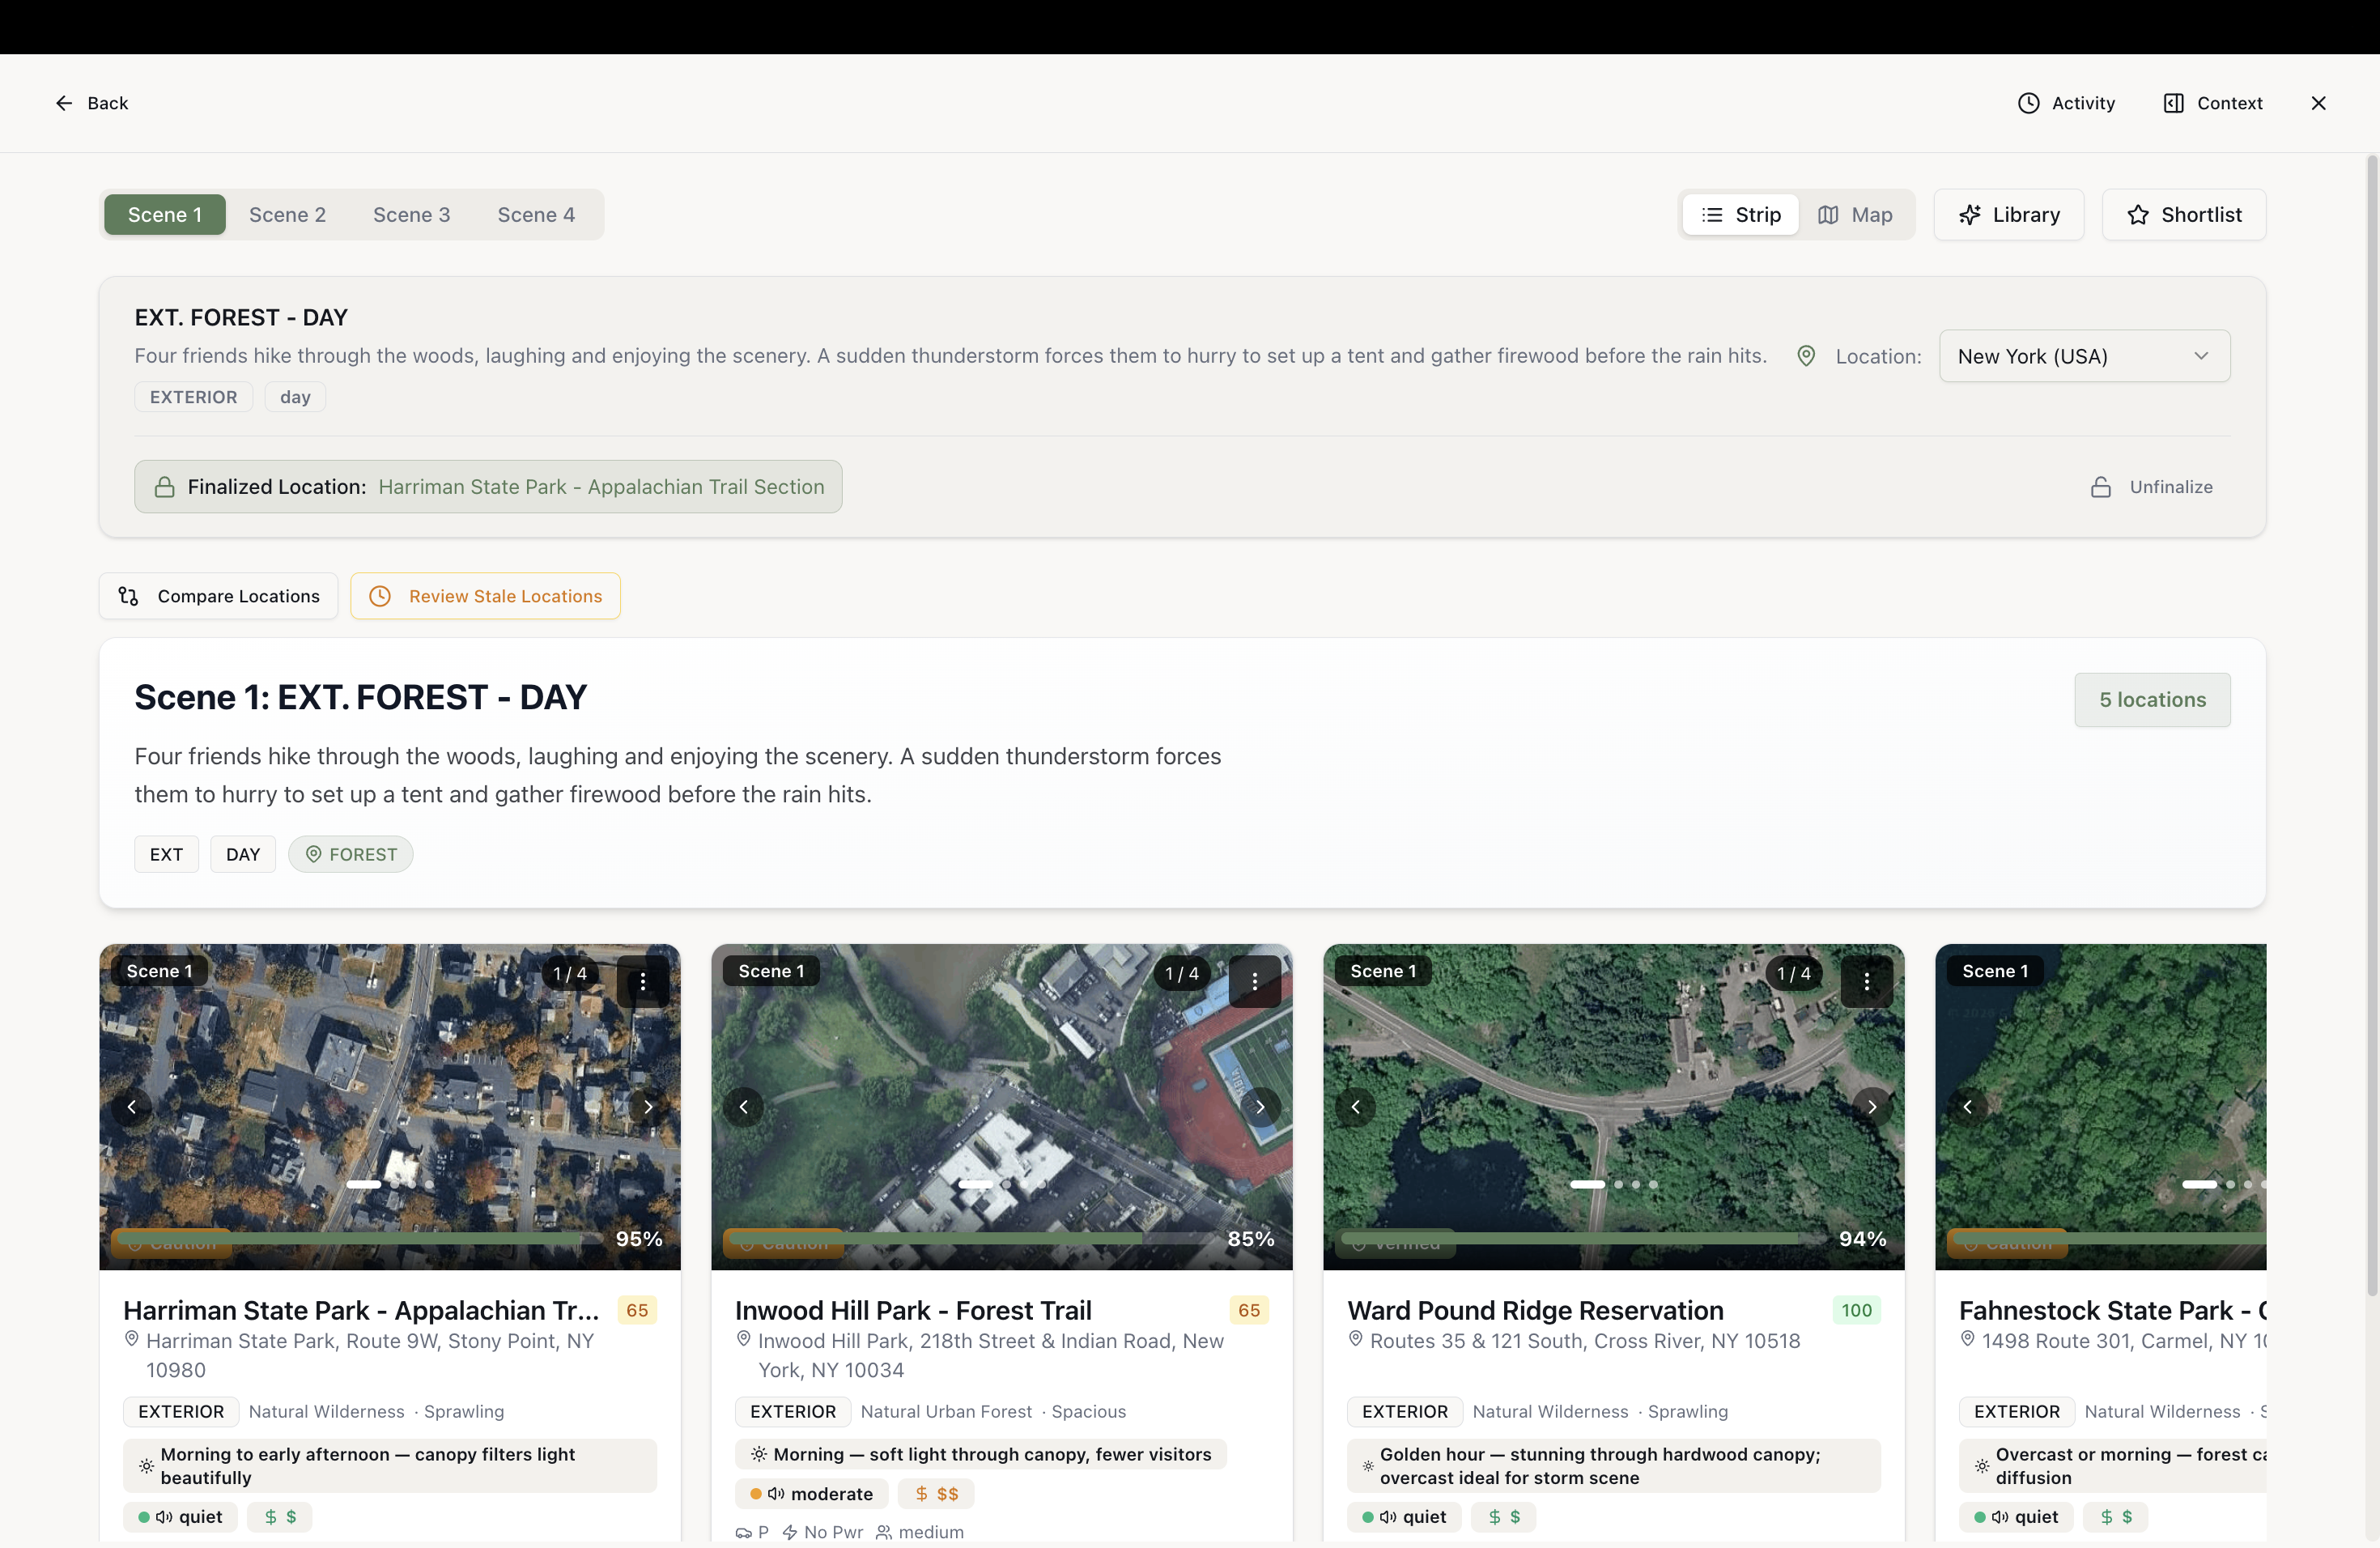
Task: Open more options menu on Inwood Hill card
Action: pos(1255,981)
